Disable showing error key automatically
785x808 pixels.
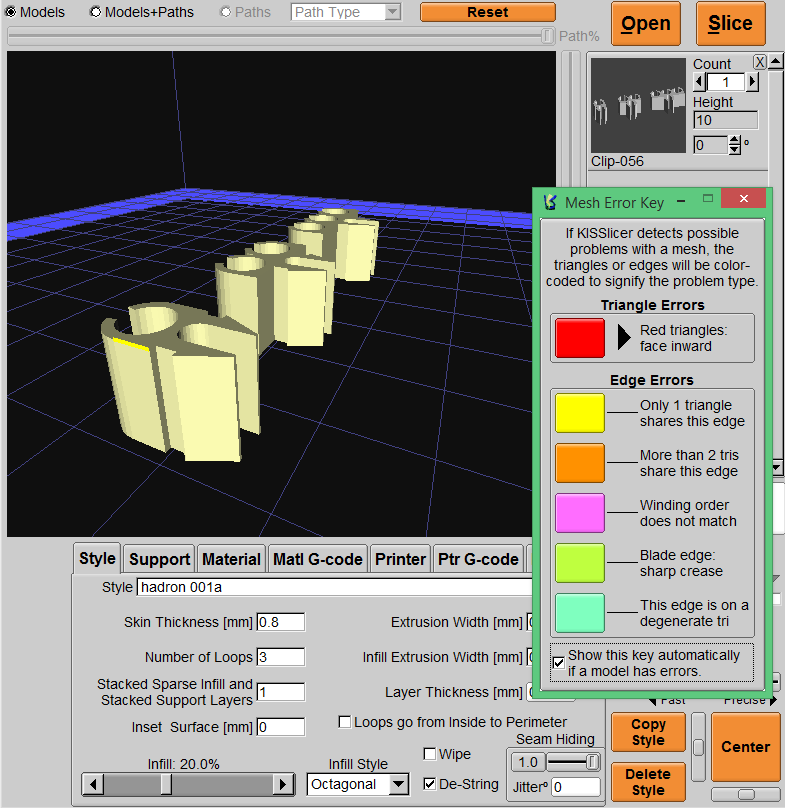pyautogui.click(x=558, y=663)
